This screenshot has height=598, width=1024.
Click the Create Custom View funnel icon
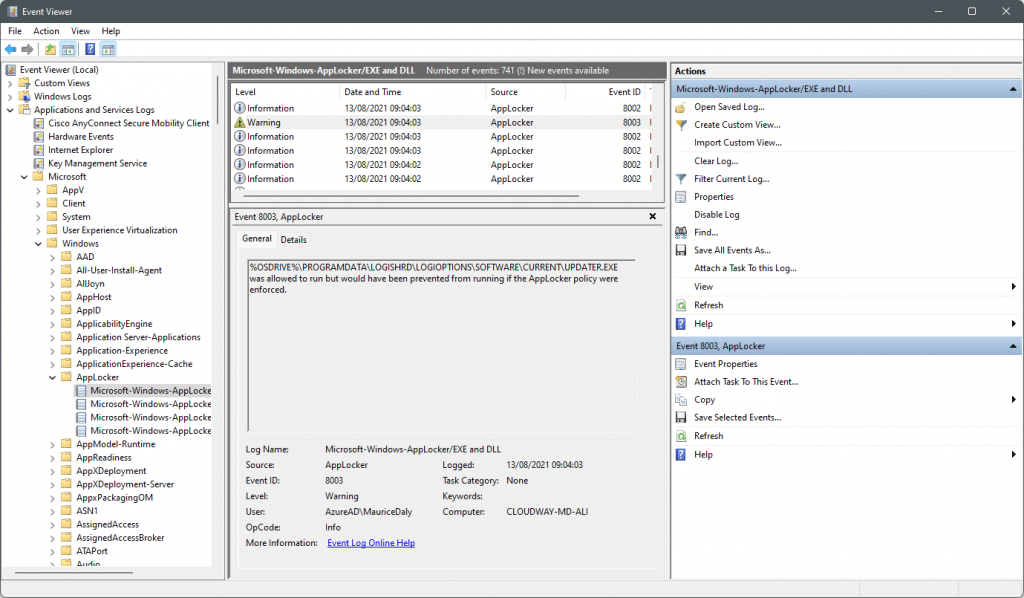click(x=681, y=125)
